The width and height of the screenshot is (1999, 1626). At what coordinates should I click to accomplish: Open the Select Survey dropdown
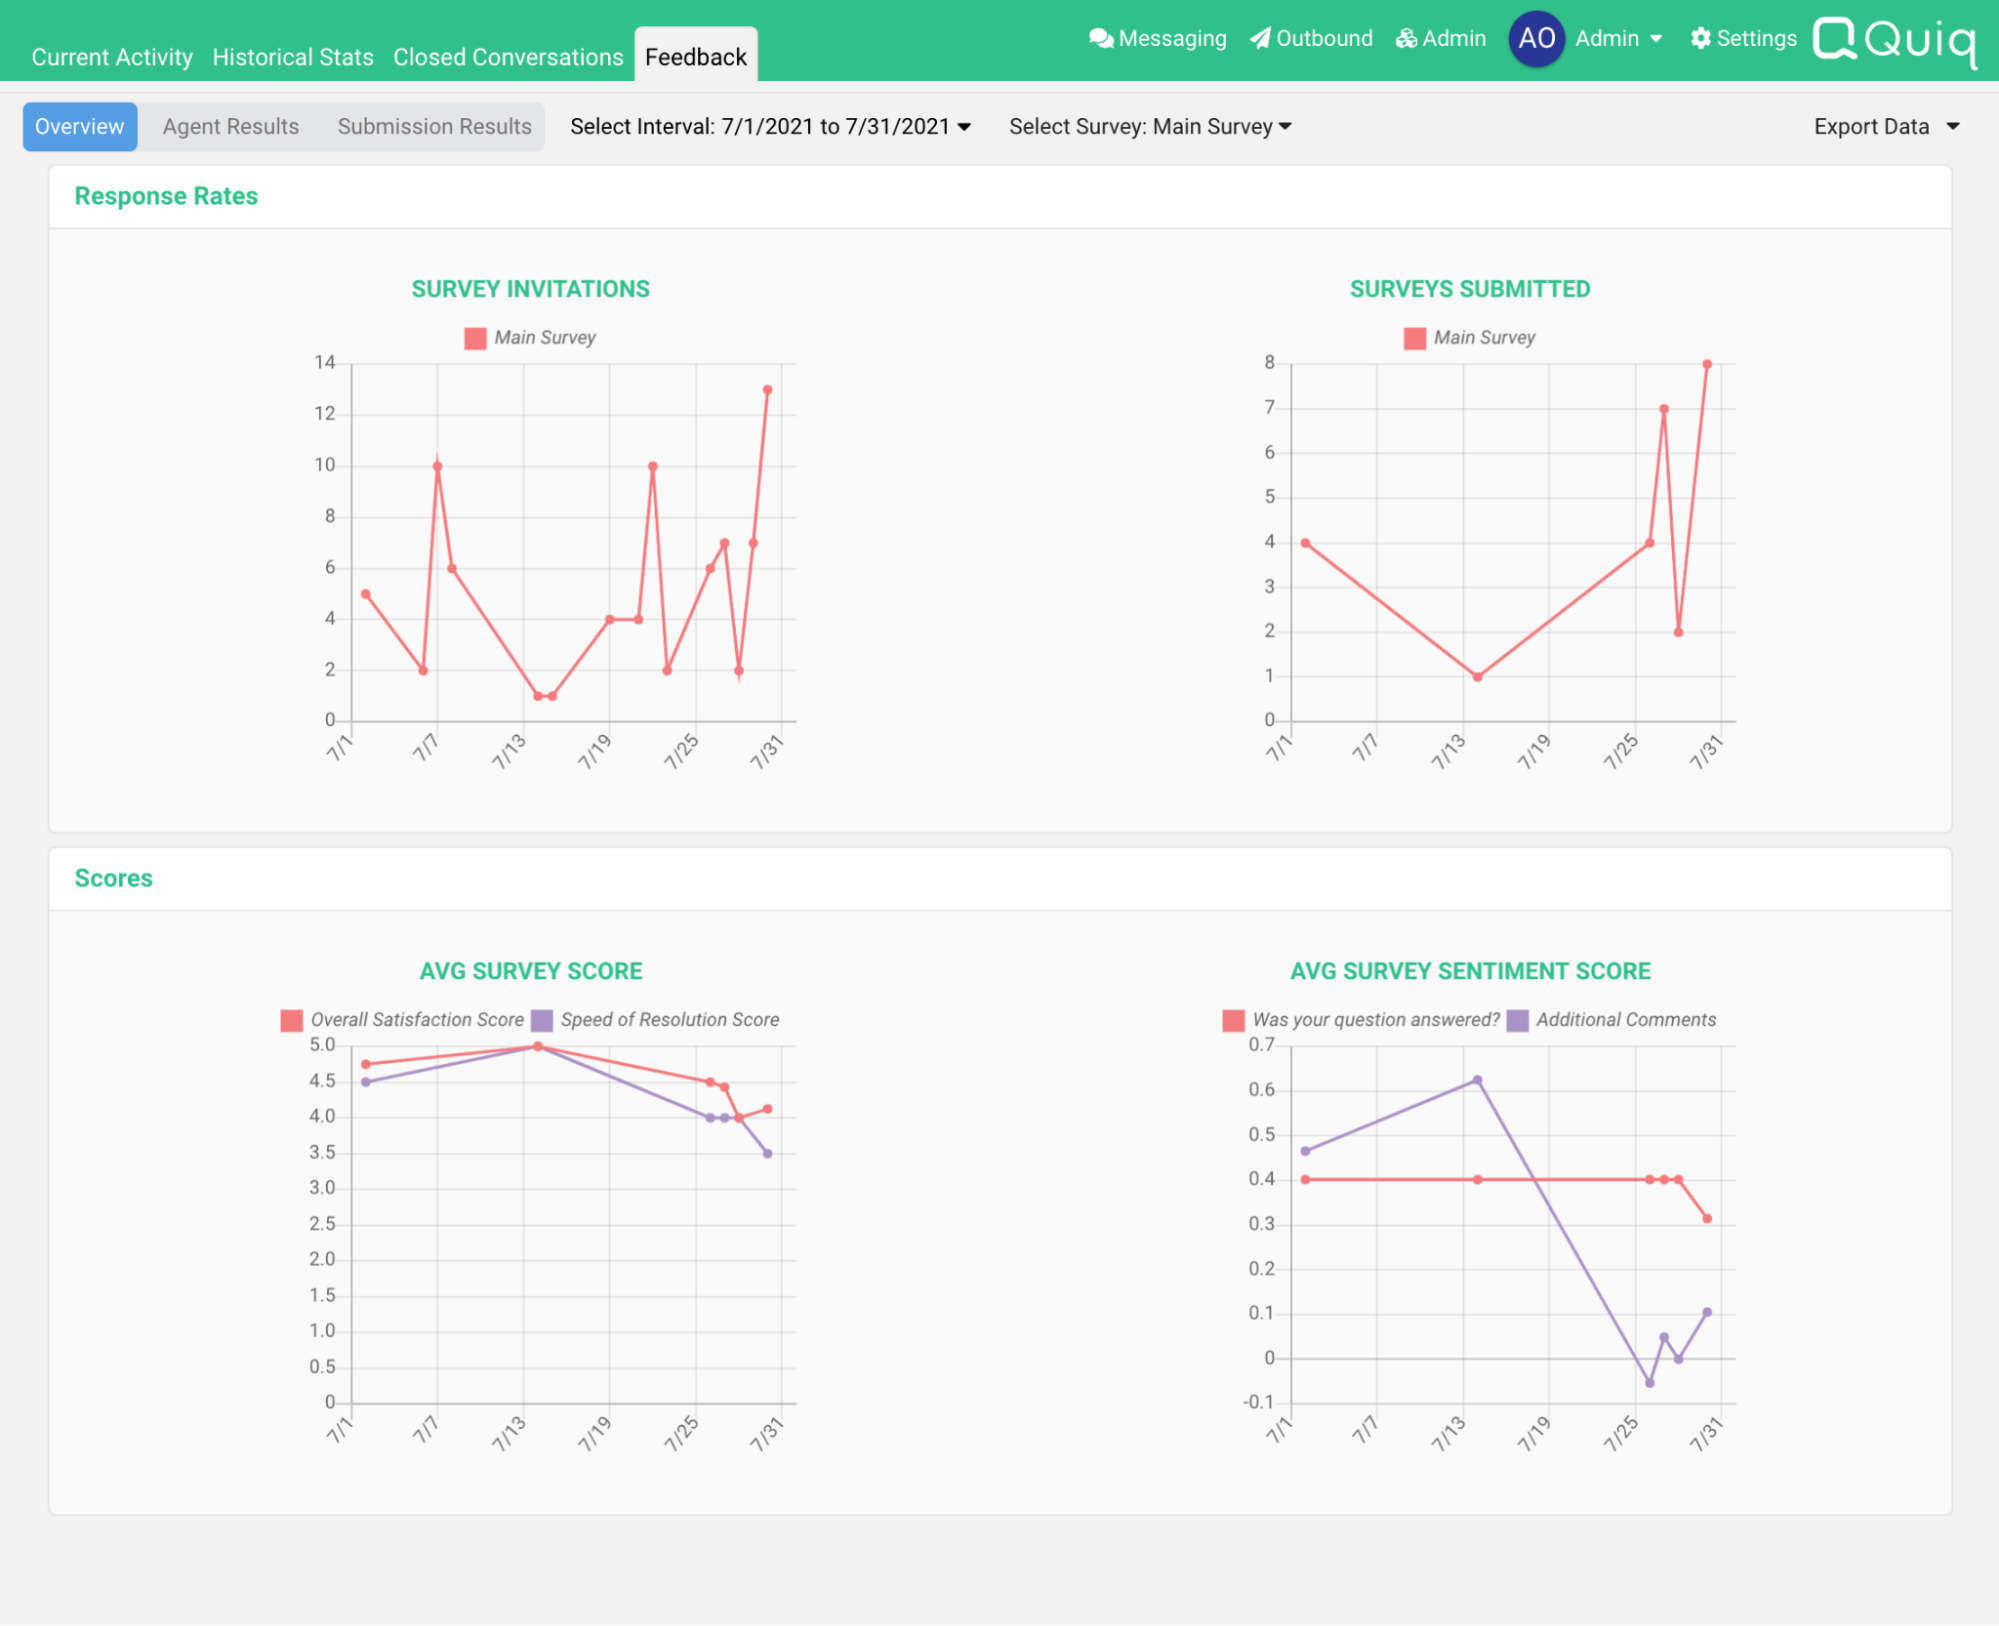pos(1150,127)
